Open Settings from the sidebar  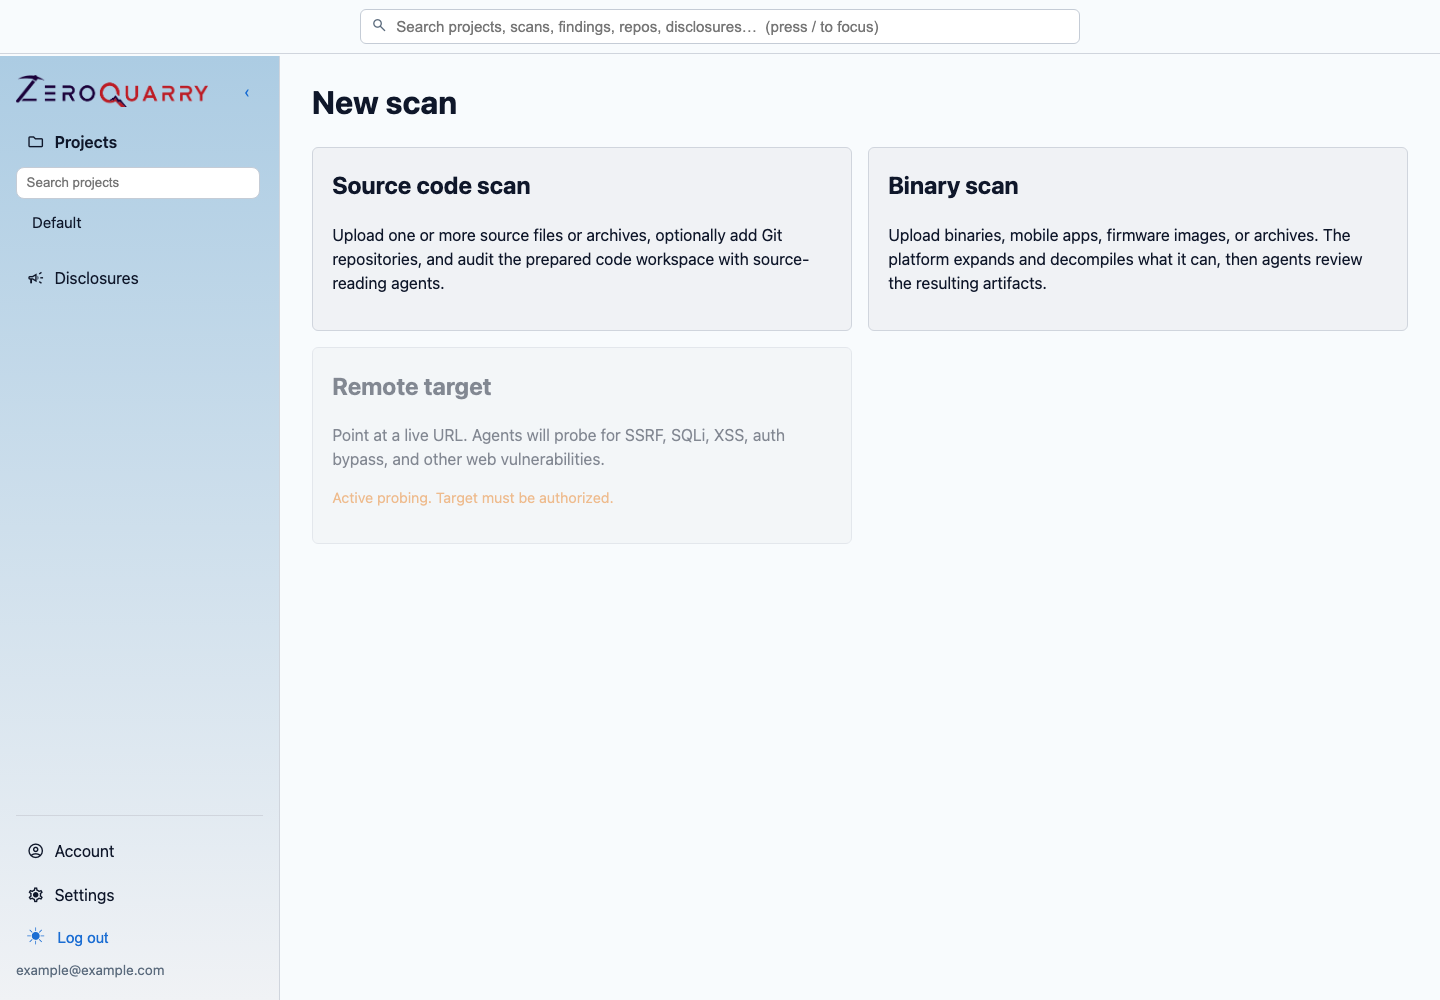click(84, 895)
